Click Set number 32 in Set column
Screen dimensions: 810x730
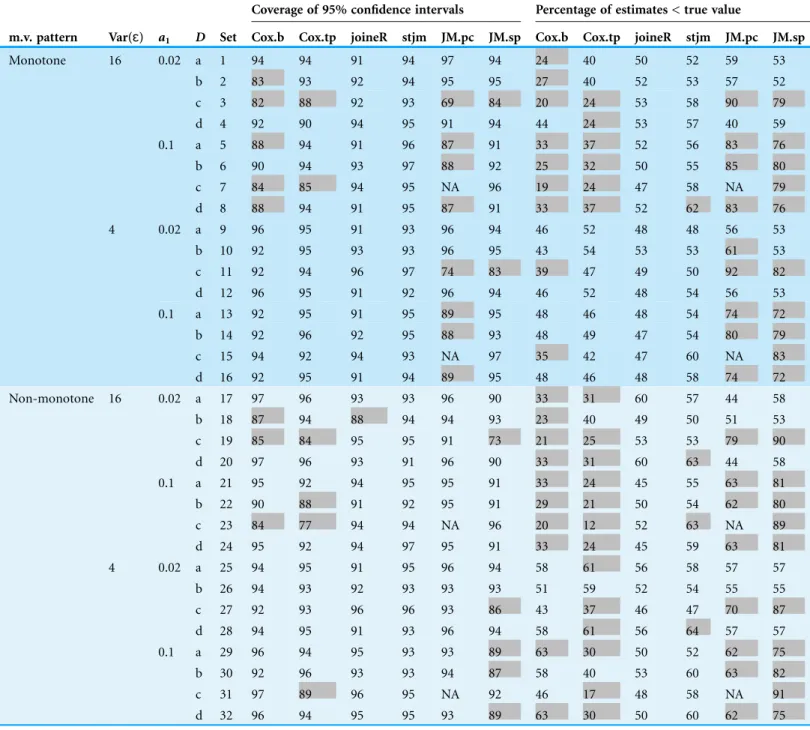(x=226, y=716)
